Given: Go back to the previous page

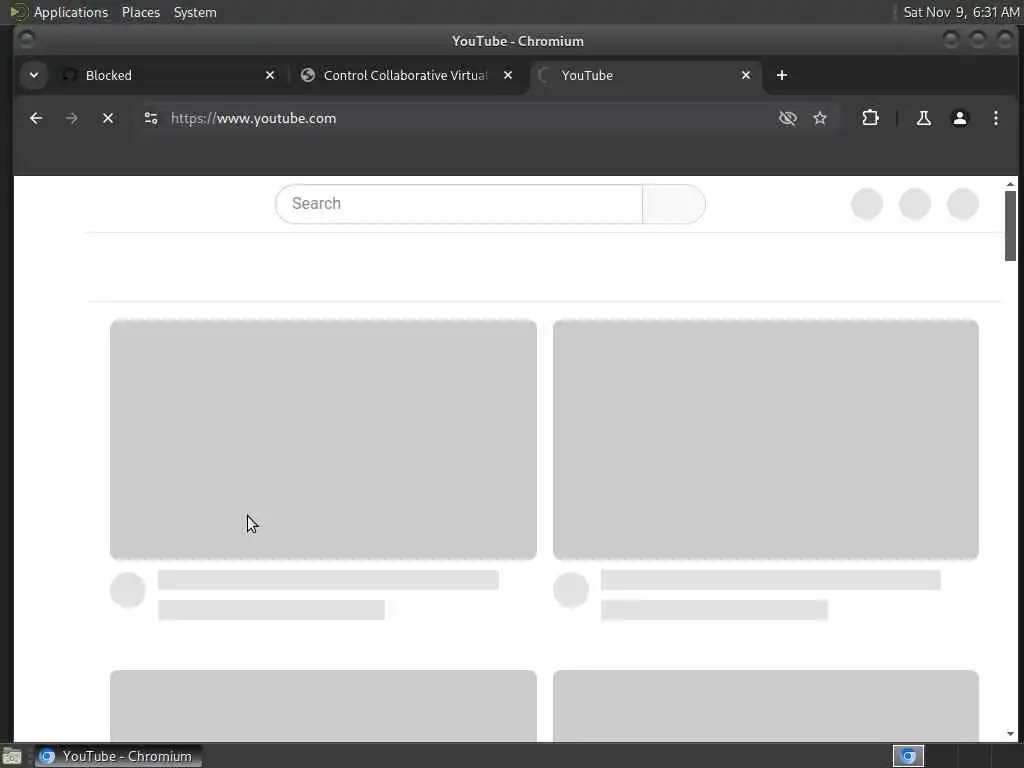Looking at the screenshot, I should pos(36,118).
